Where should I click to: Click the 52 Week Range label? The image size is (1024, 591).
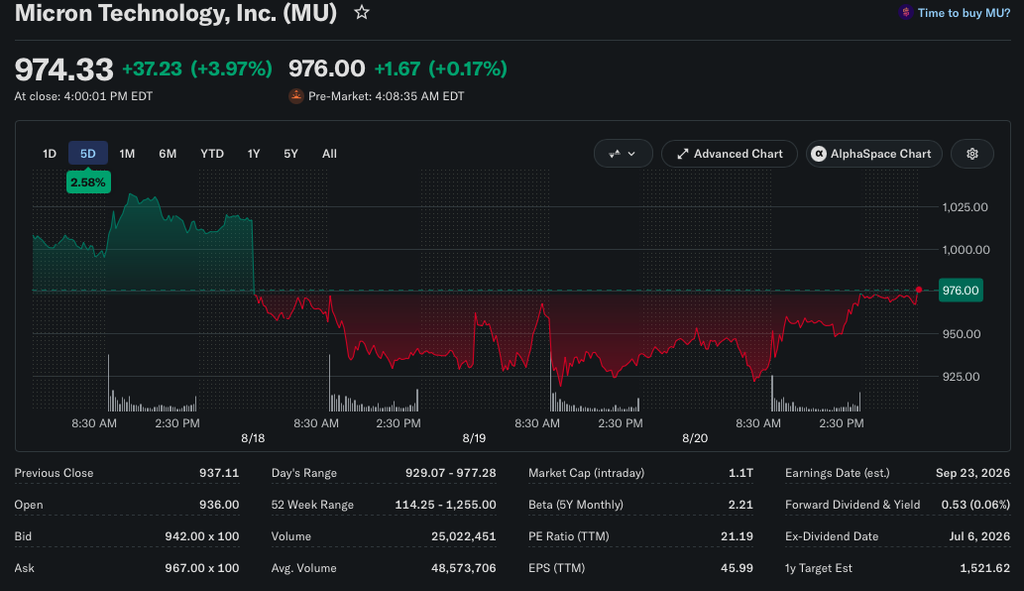pyautogui.click(x=312, y=505)
